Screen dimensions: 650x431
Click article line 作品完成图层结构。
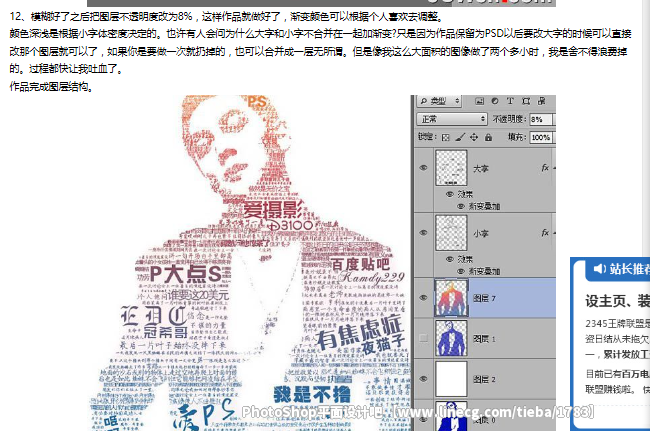pos(51,87)
